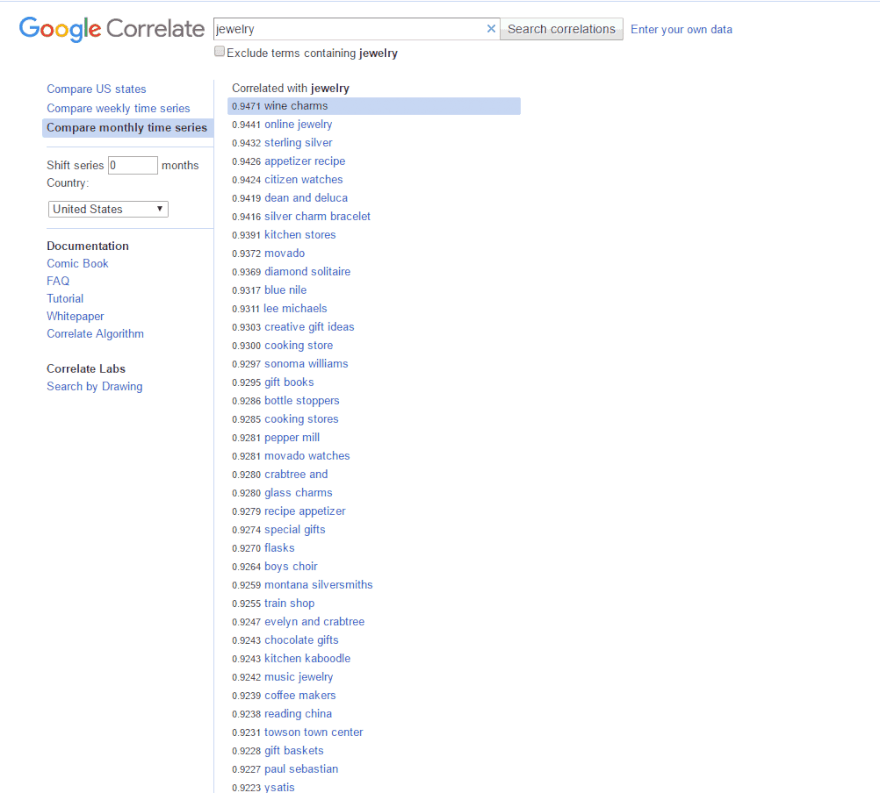
Task: Click the montana silversmiths result
Action: (318, 585)
